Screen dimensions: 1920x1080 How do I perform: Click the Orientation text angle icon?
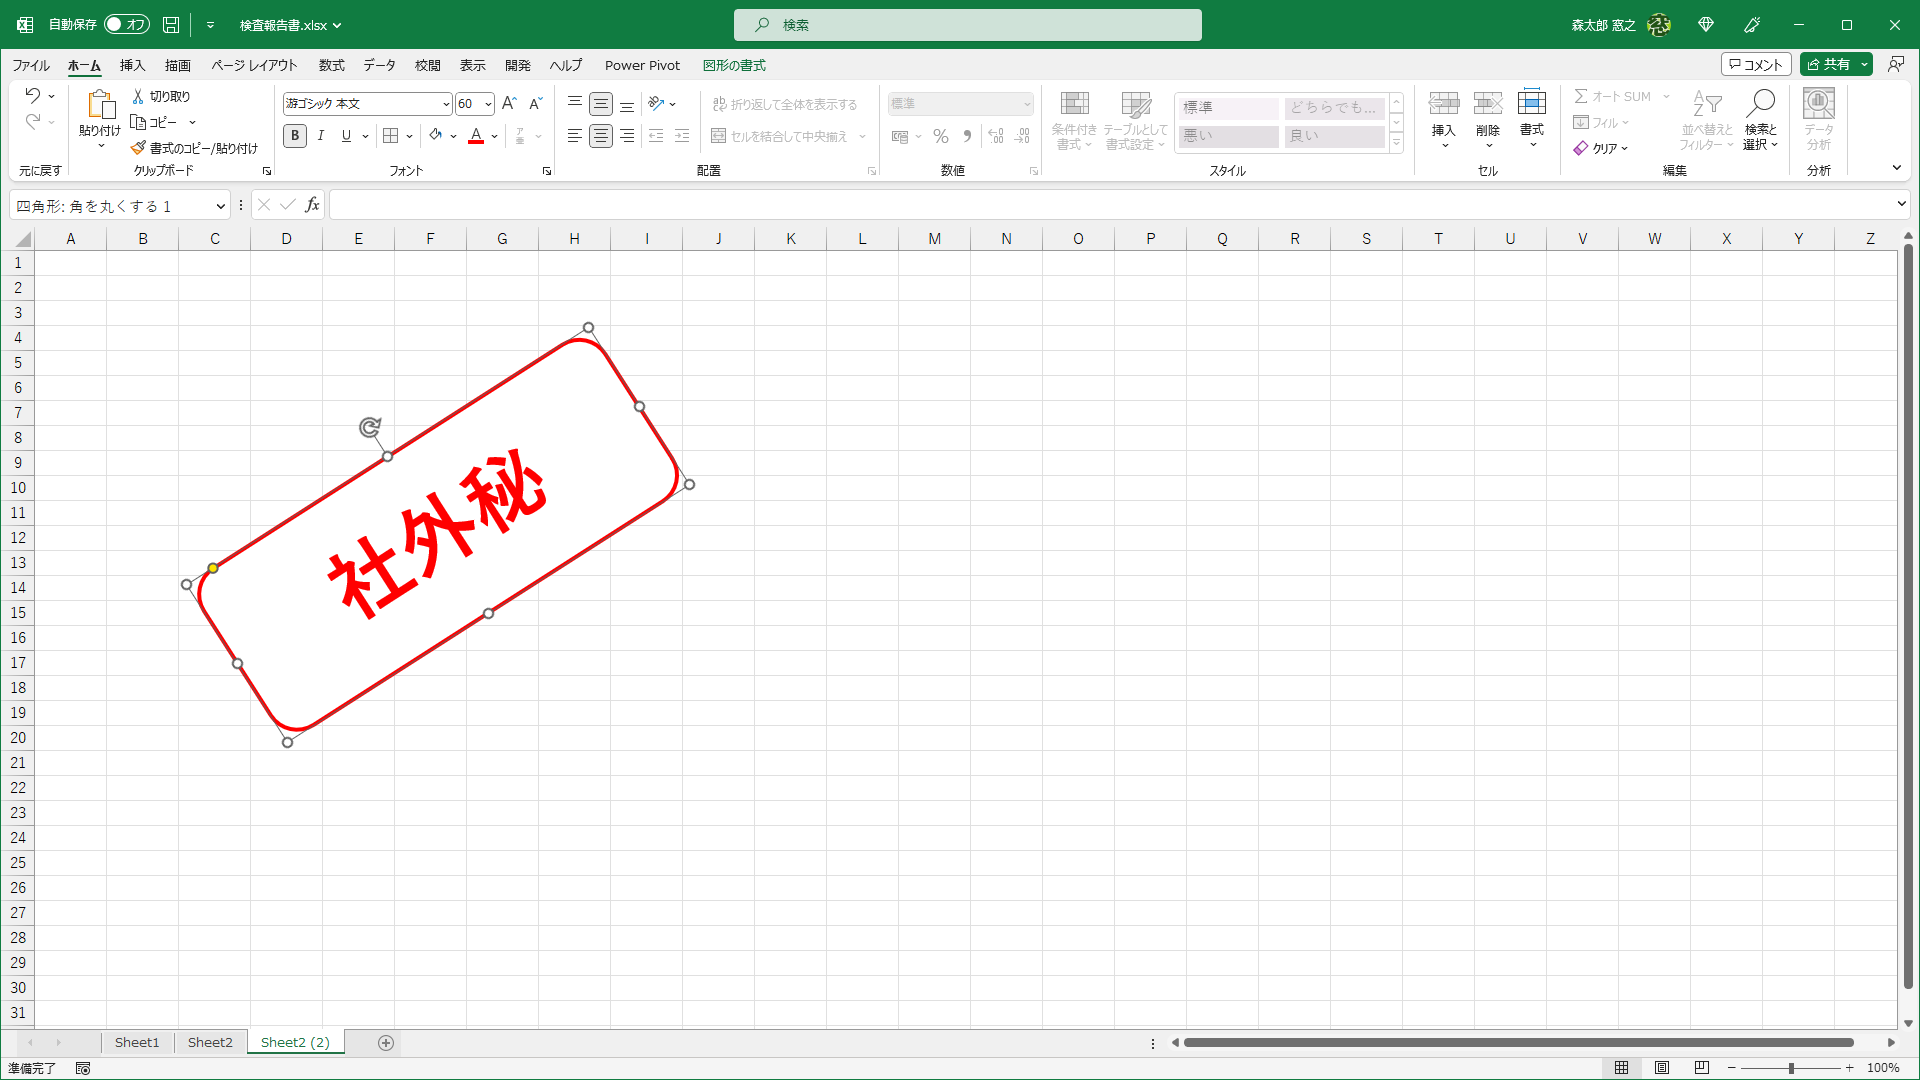coord(656,103)
